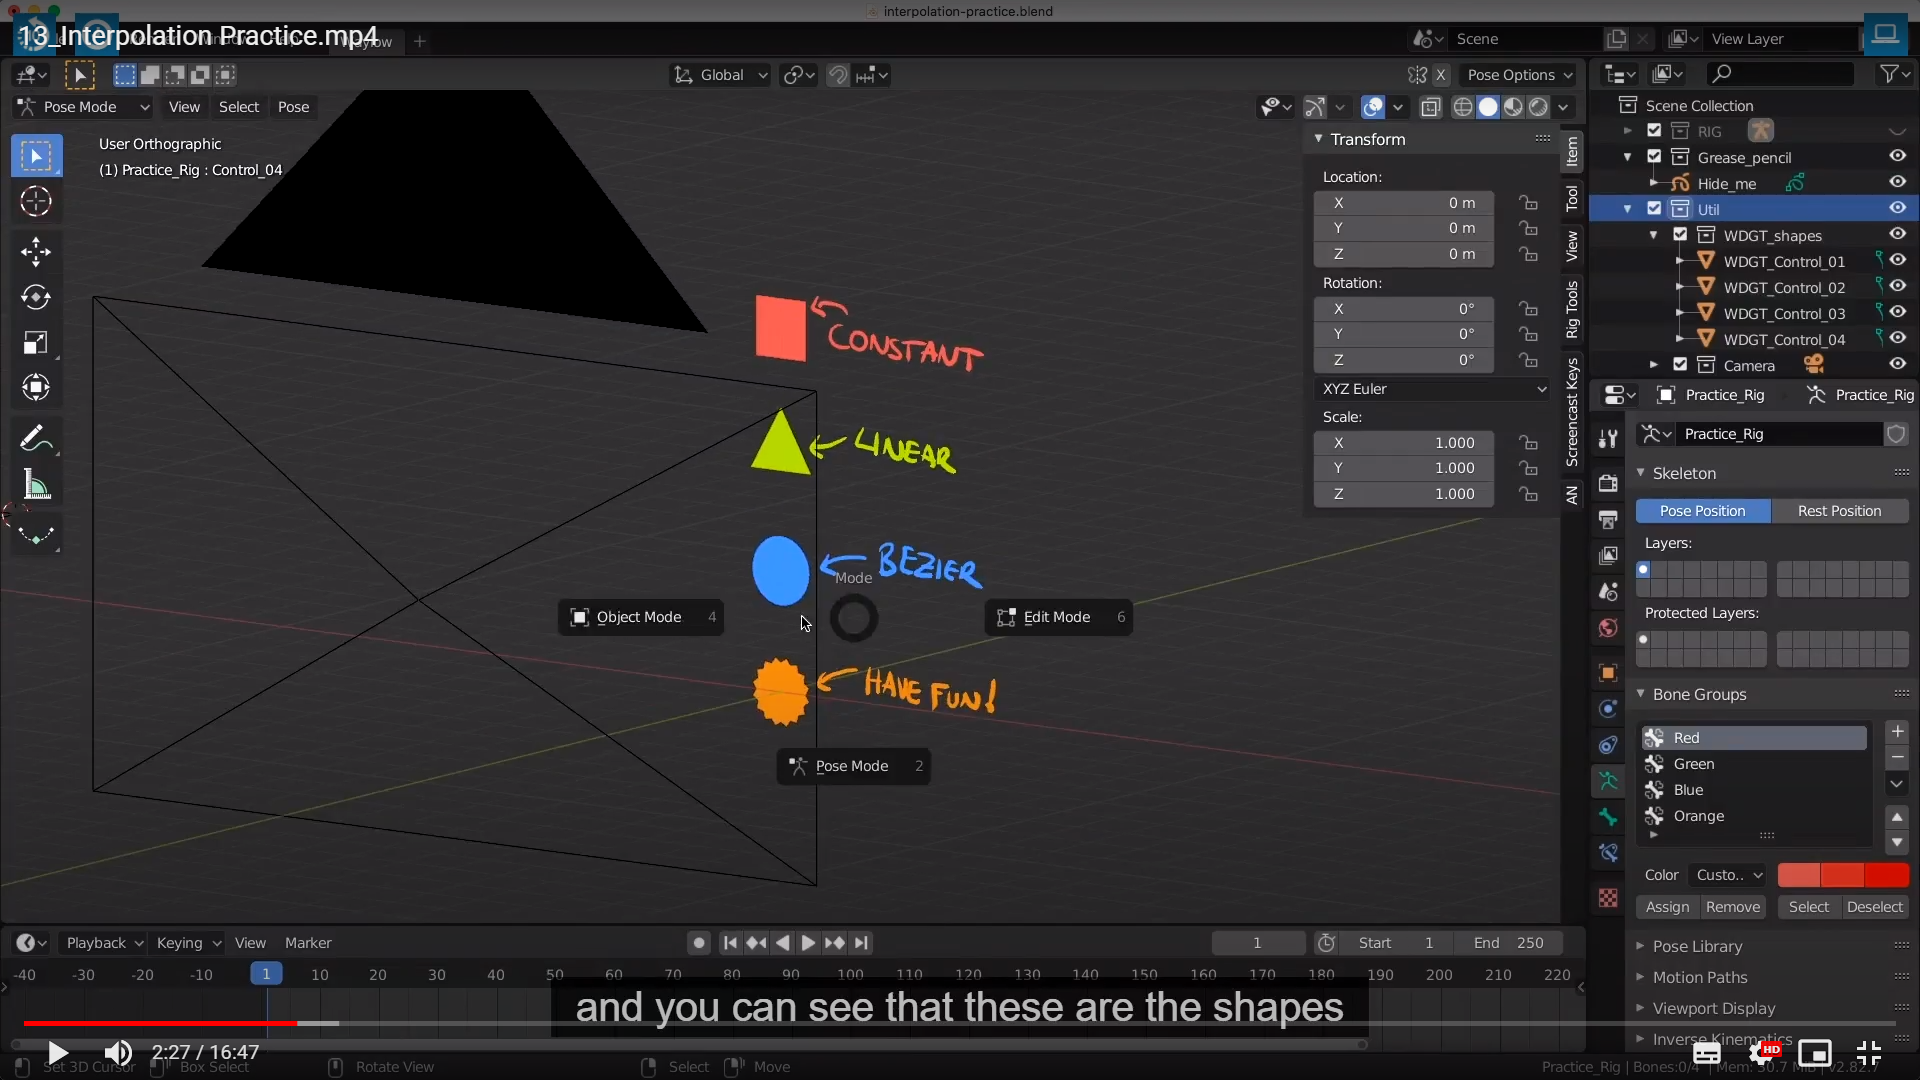The image size is (1920, 1080).
Task: Select the Scale tool in toolbar
Action: click(36, 343)
